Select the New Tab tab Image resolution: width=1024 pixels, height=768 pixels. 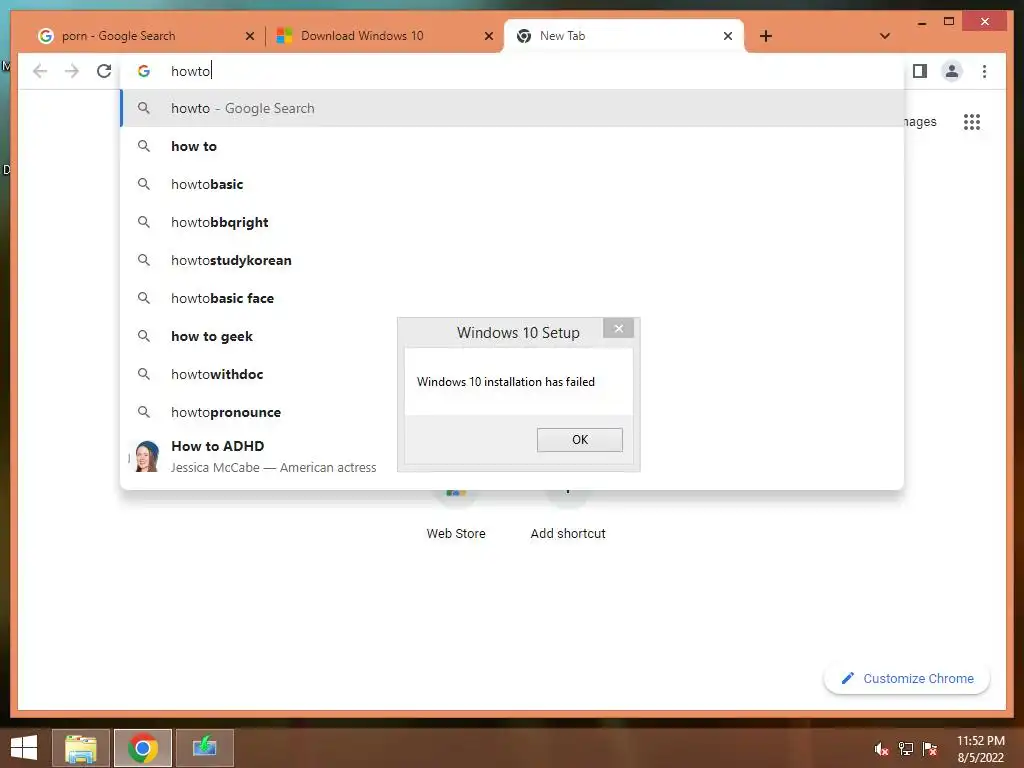pos(624,36)
